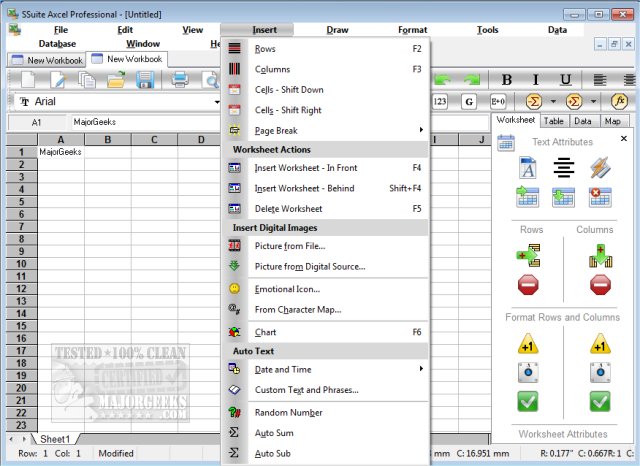Choose Insert Worksheet - In Front
This screenshot has width=640, height=466.
(325, 168)
